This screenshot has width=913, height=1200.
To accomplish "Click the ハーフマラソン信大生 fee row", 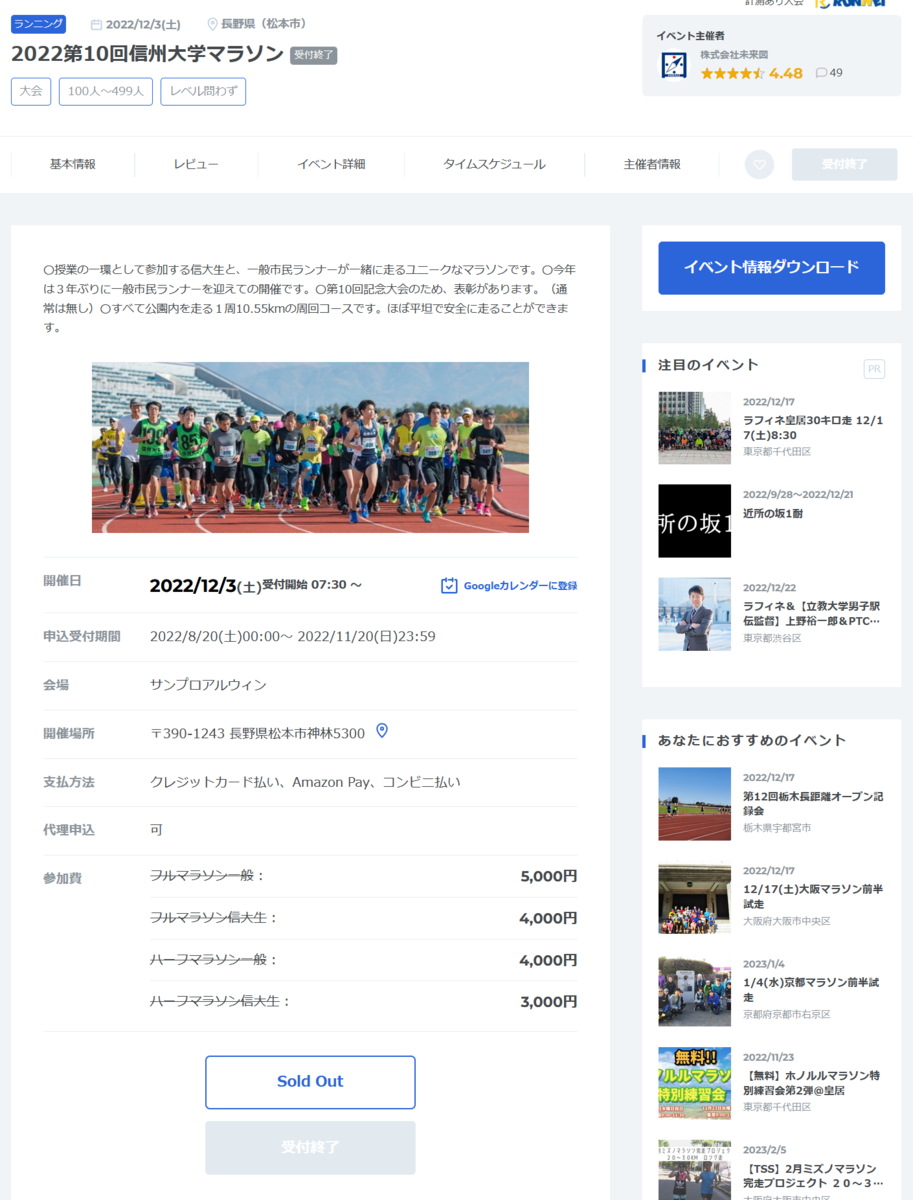I will 363,1002.
